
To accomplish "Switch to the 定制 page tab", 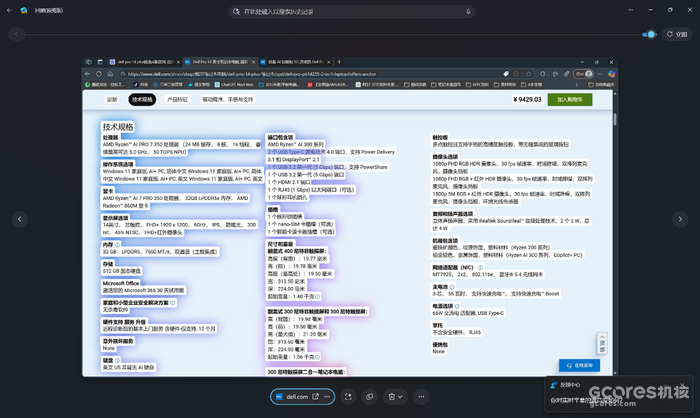I will tap(112, 100).
